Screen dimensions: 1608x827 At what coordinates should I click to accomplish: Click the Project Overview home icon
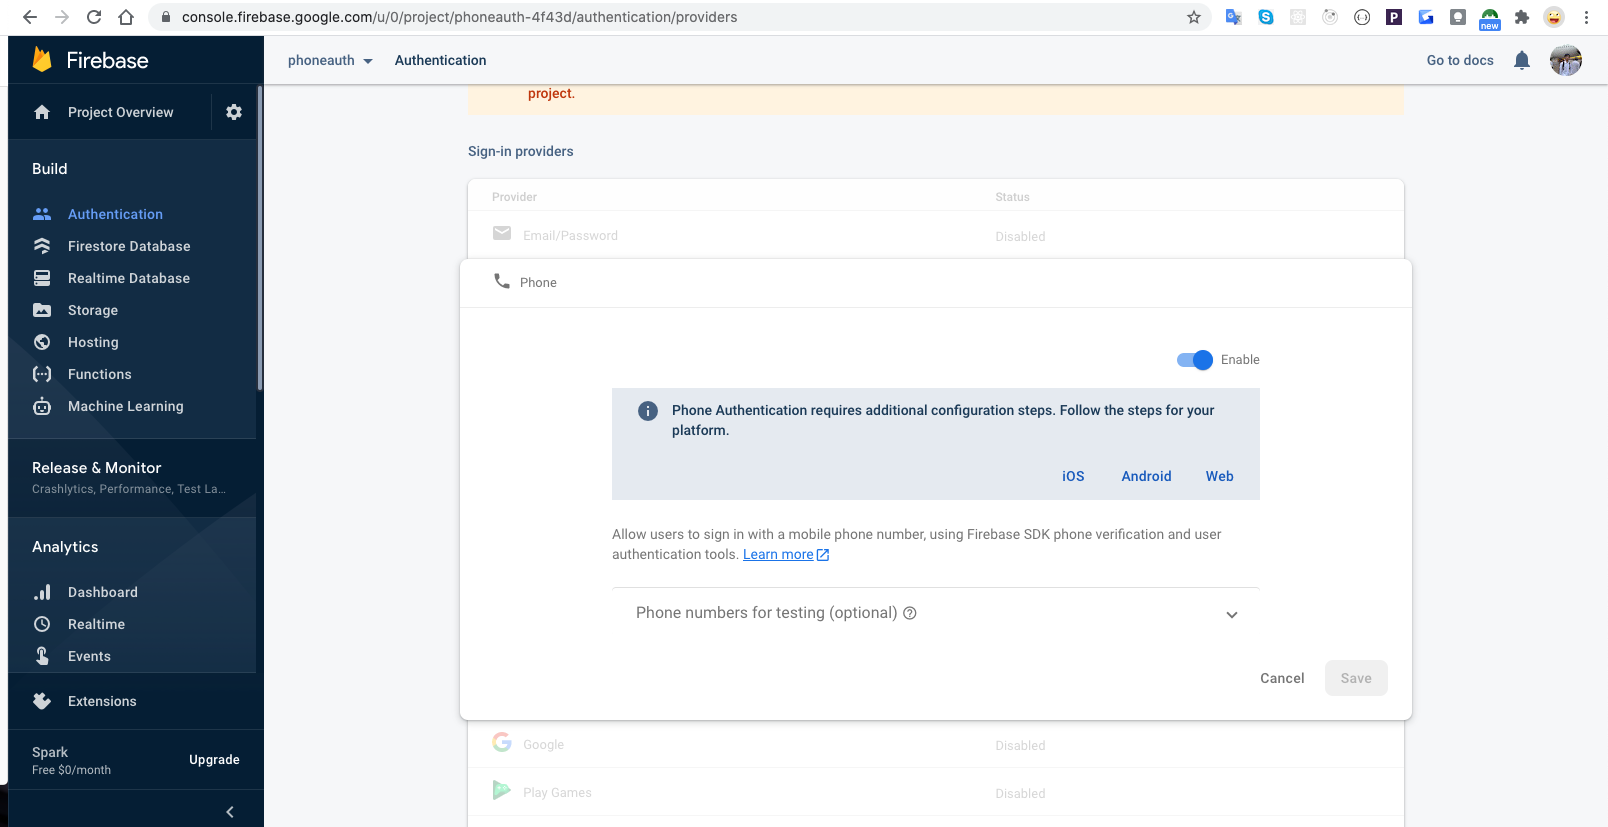point(42,112)
